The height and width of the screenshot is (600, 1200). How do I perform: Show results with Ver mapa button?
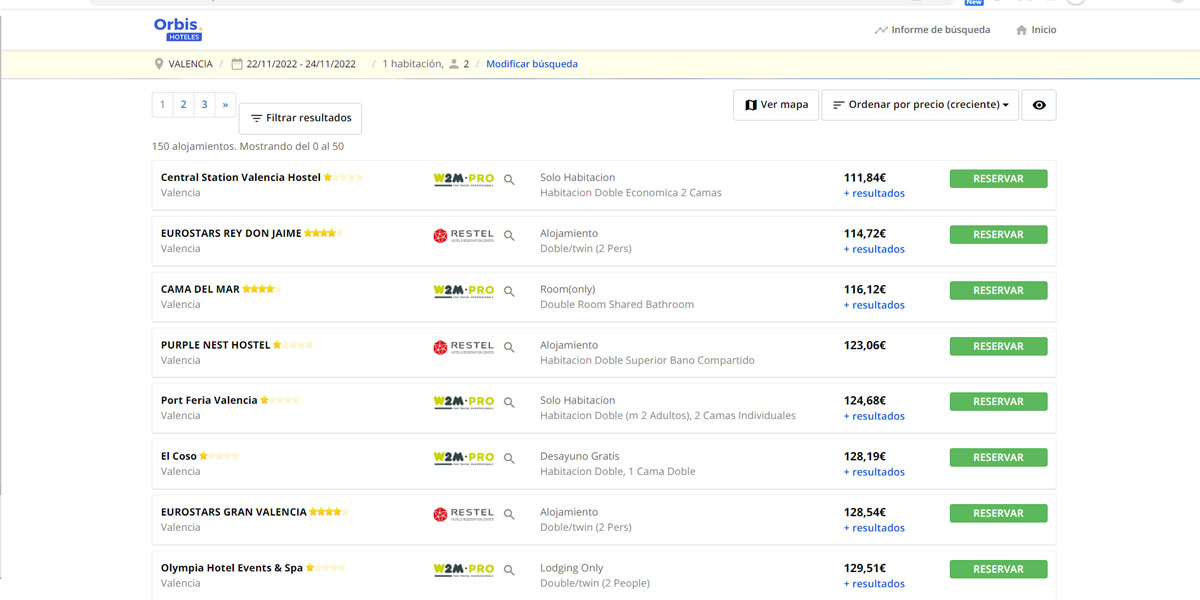click(x=776, y=105)
